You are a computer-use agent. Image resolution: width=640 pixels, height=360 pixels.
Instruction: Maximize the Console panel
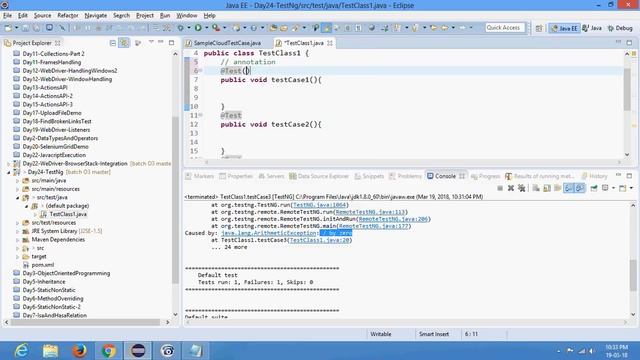point(629,176)
